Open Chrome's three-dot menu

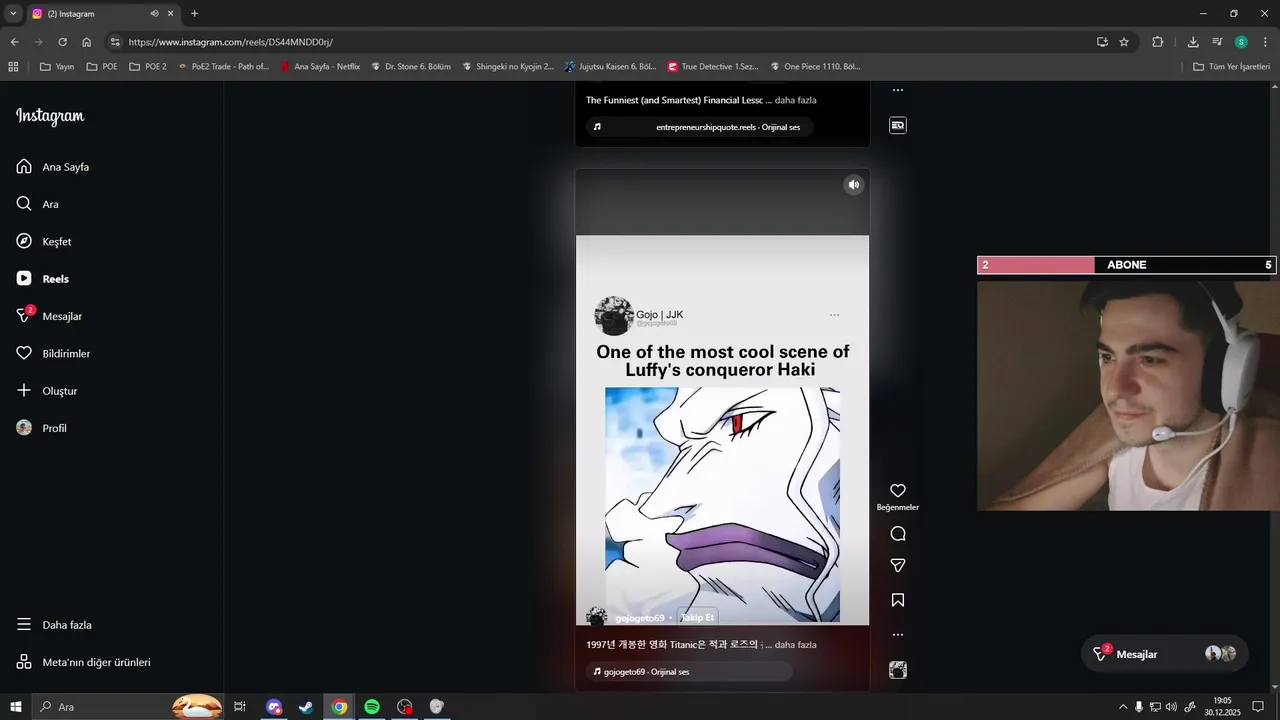(x=1264, y=42)
